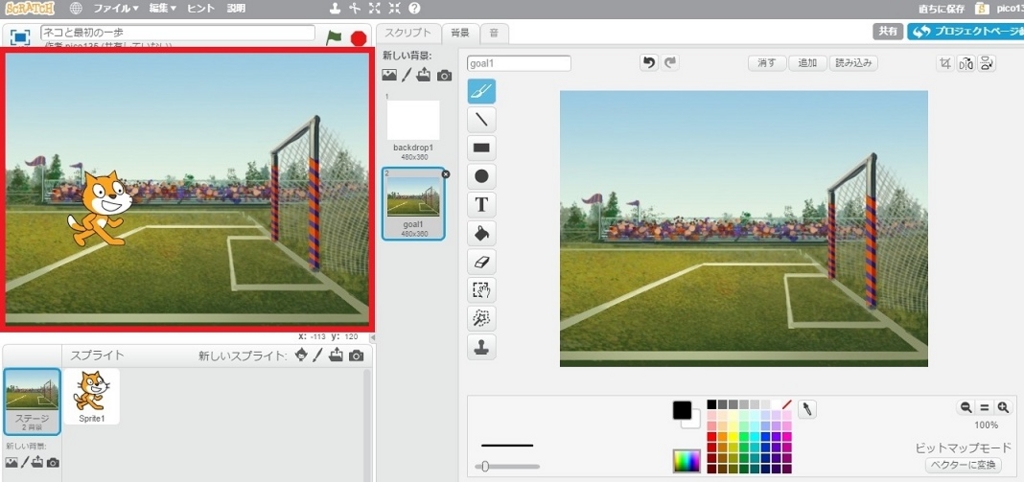1024x482 pixels.
Task: Edit the goal1 backdrop name field
Action: [x=519, y=63]
